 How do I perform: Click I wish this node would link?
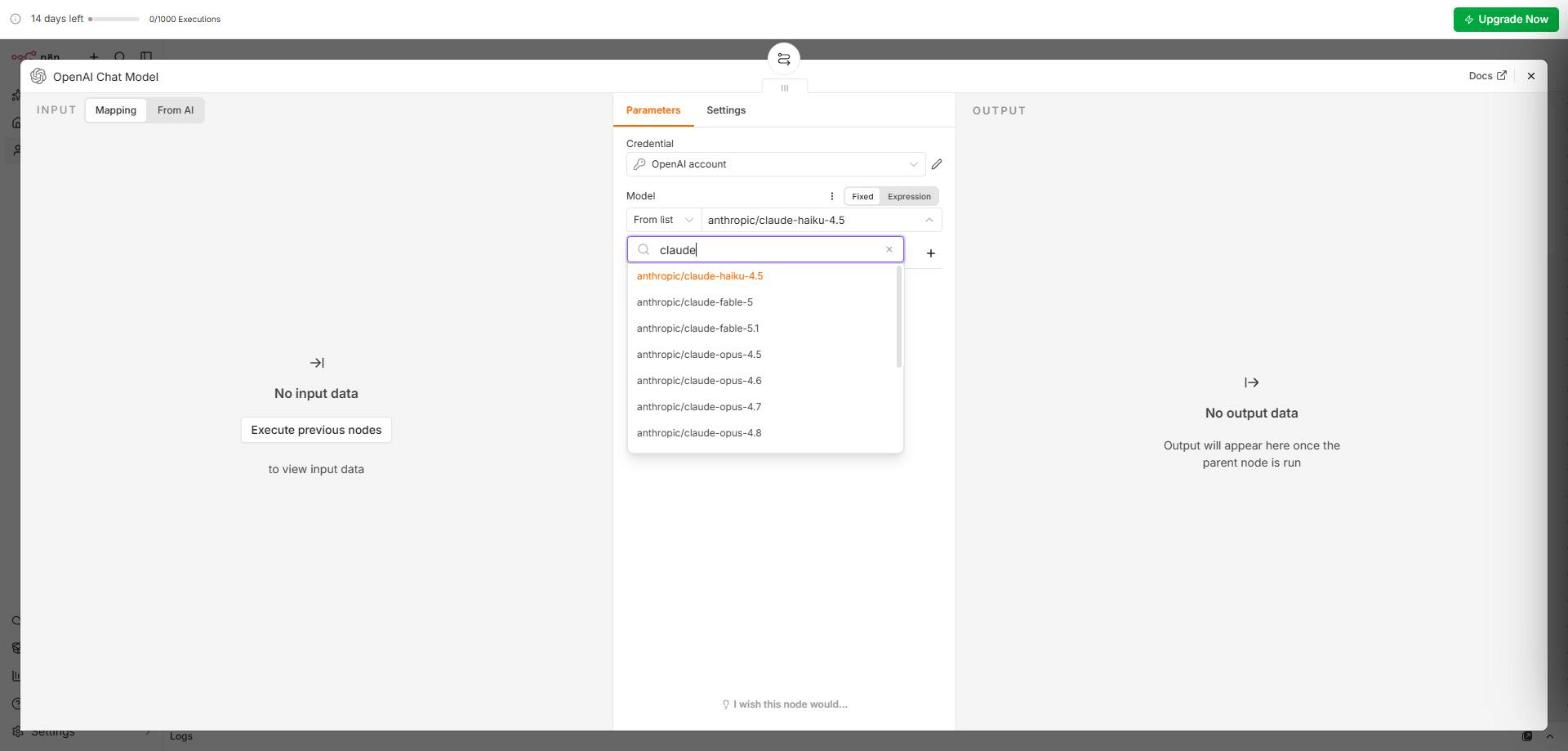pos(784,704)
